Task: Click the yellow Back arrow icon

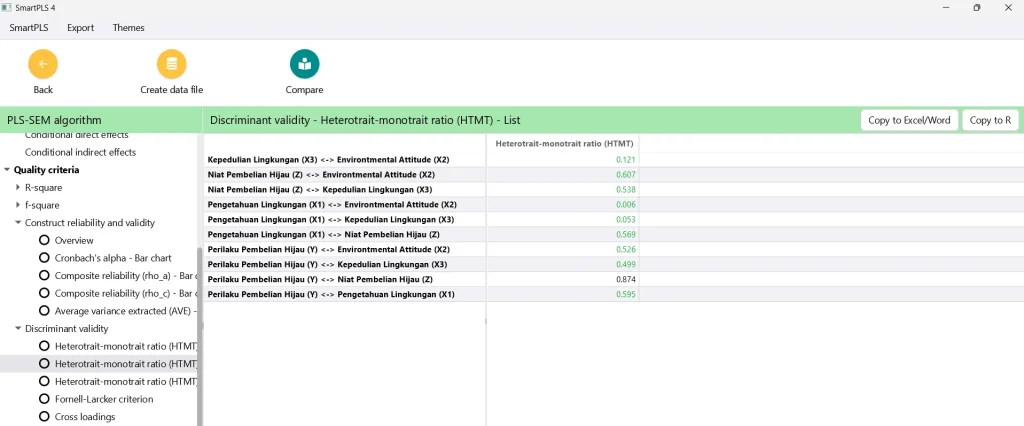Action: point(42,64)
